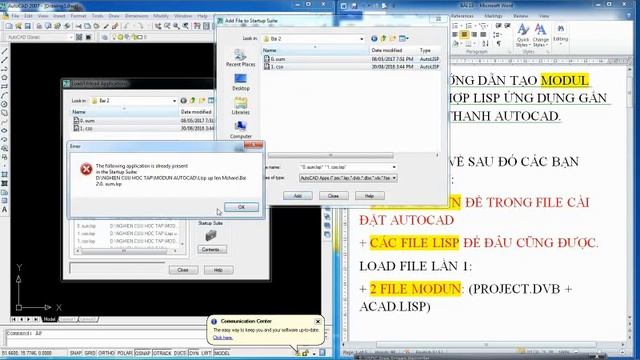Click Close in Add File to Startup Suite dialog
Screen dimensions: 640x360
coord(333,196)
